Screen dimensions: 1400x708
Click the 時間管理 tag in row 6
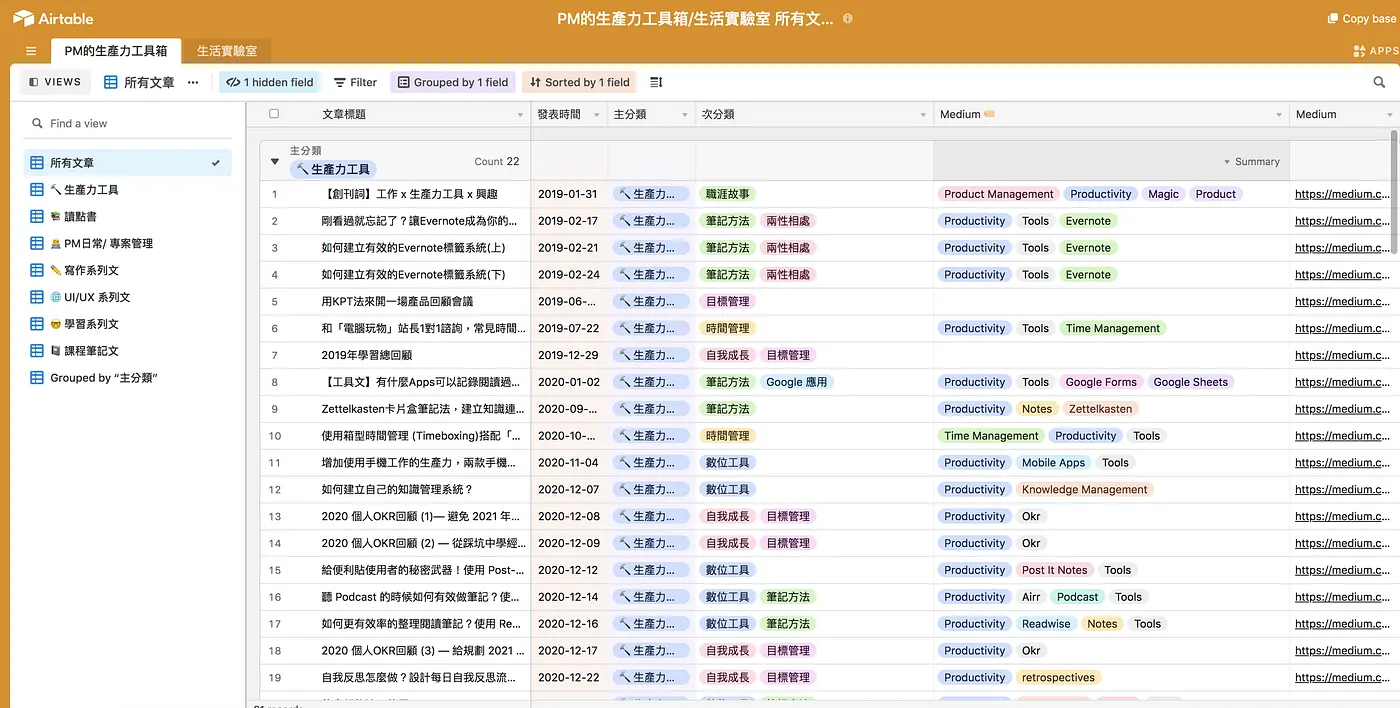pos(727,328)
